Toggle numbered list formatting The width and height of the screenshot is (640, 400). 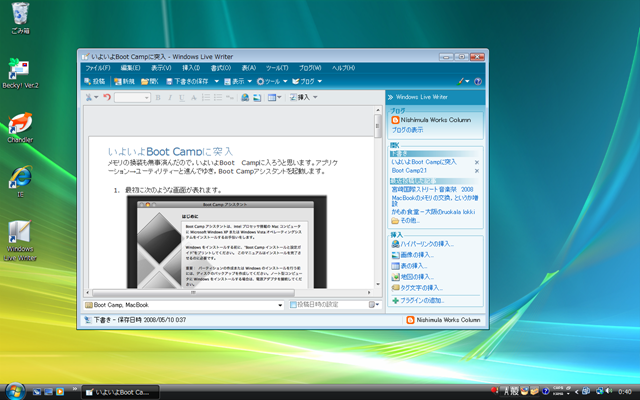tap(206, 98)
